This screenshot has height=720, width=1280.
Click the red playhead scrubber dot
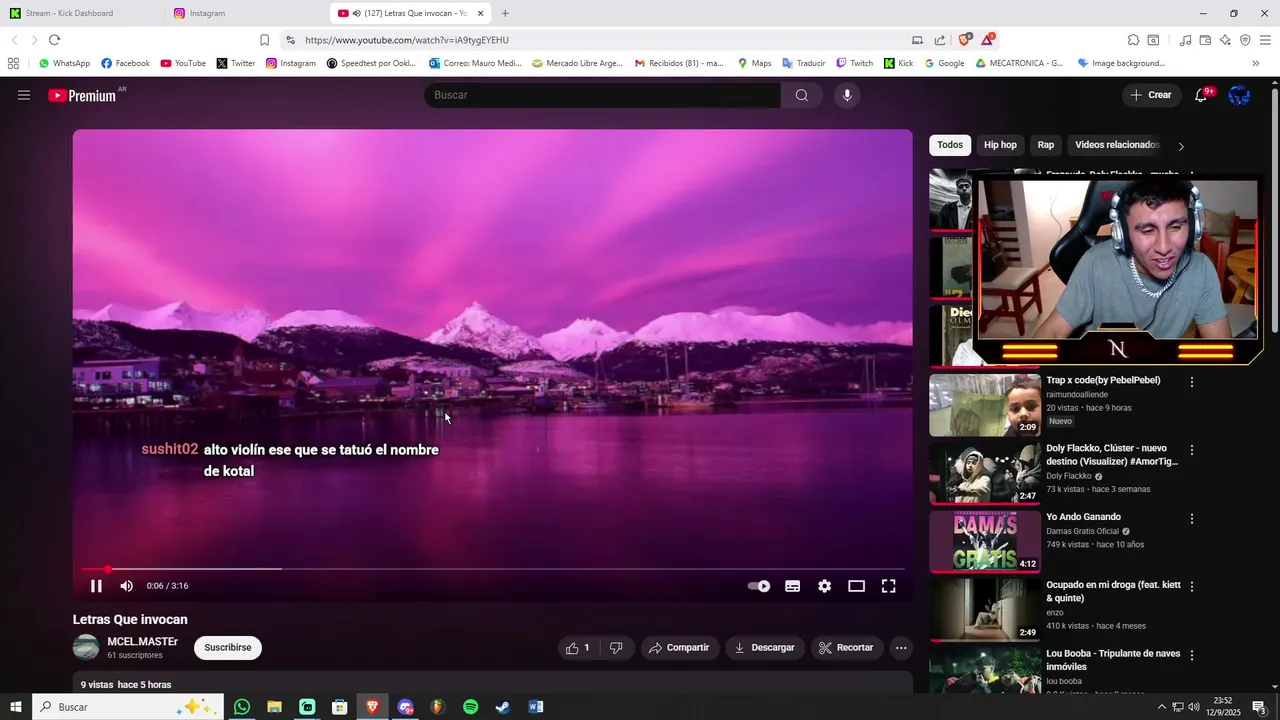click(x=108, y=569)
